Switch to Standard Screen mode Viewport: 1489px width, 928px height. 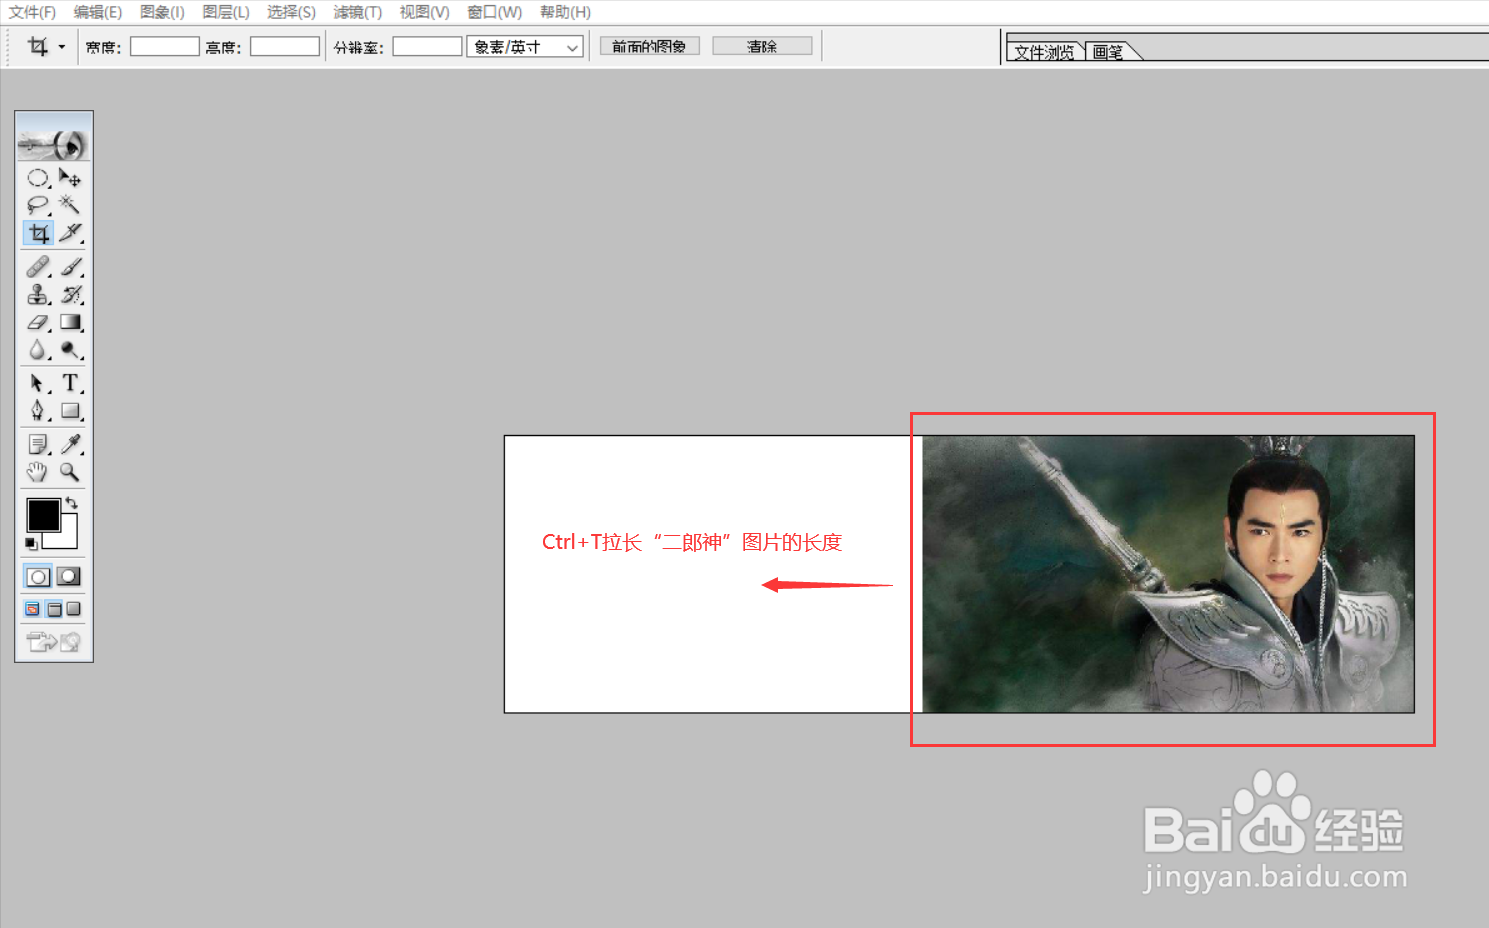tap(33, 609)
